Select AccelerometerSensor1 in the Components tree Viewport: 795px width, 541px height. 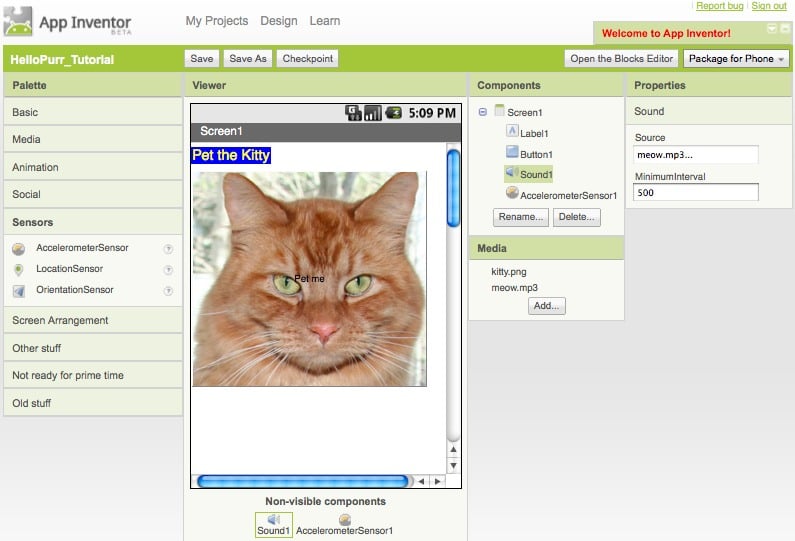pos(568,196)
